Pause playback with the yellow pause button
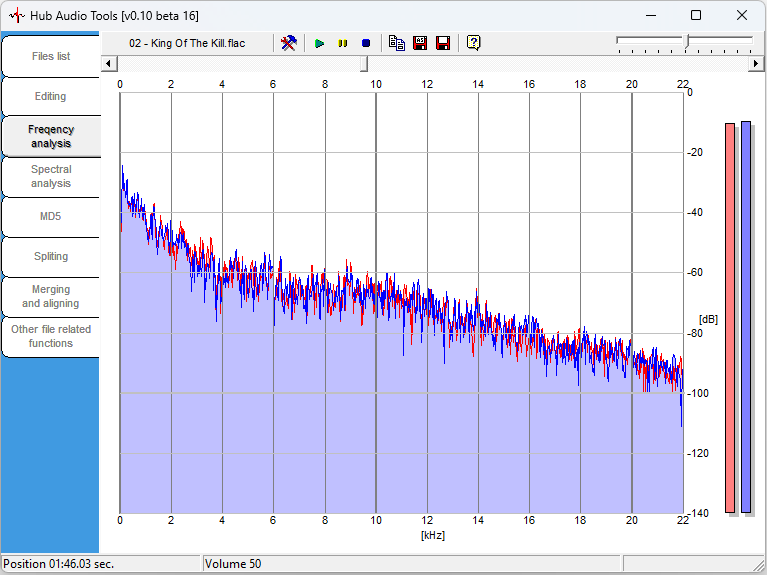The image size is (767, 575). coord(342,44)
